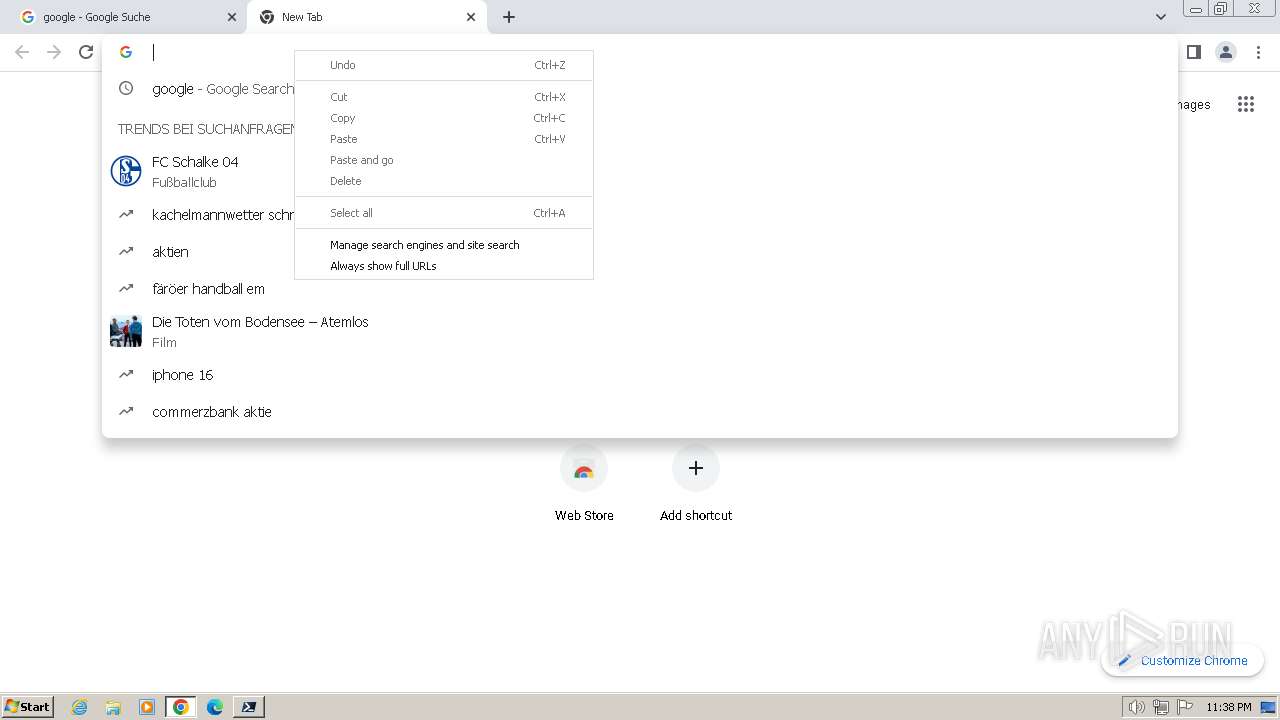
Task: Click Copy in the context menu
Action: click(x=444, y=118)
